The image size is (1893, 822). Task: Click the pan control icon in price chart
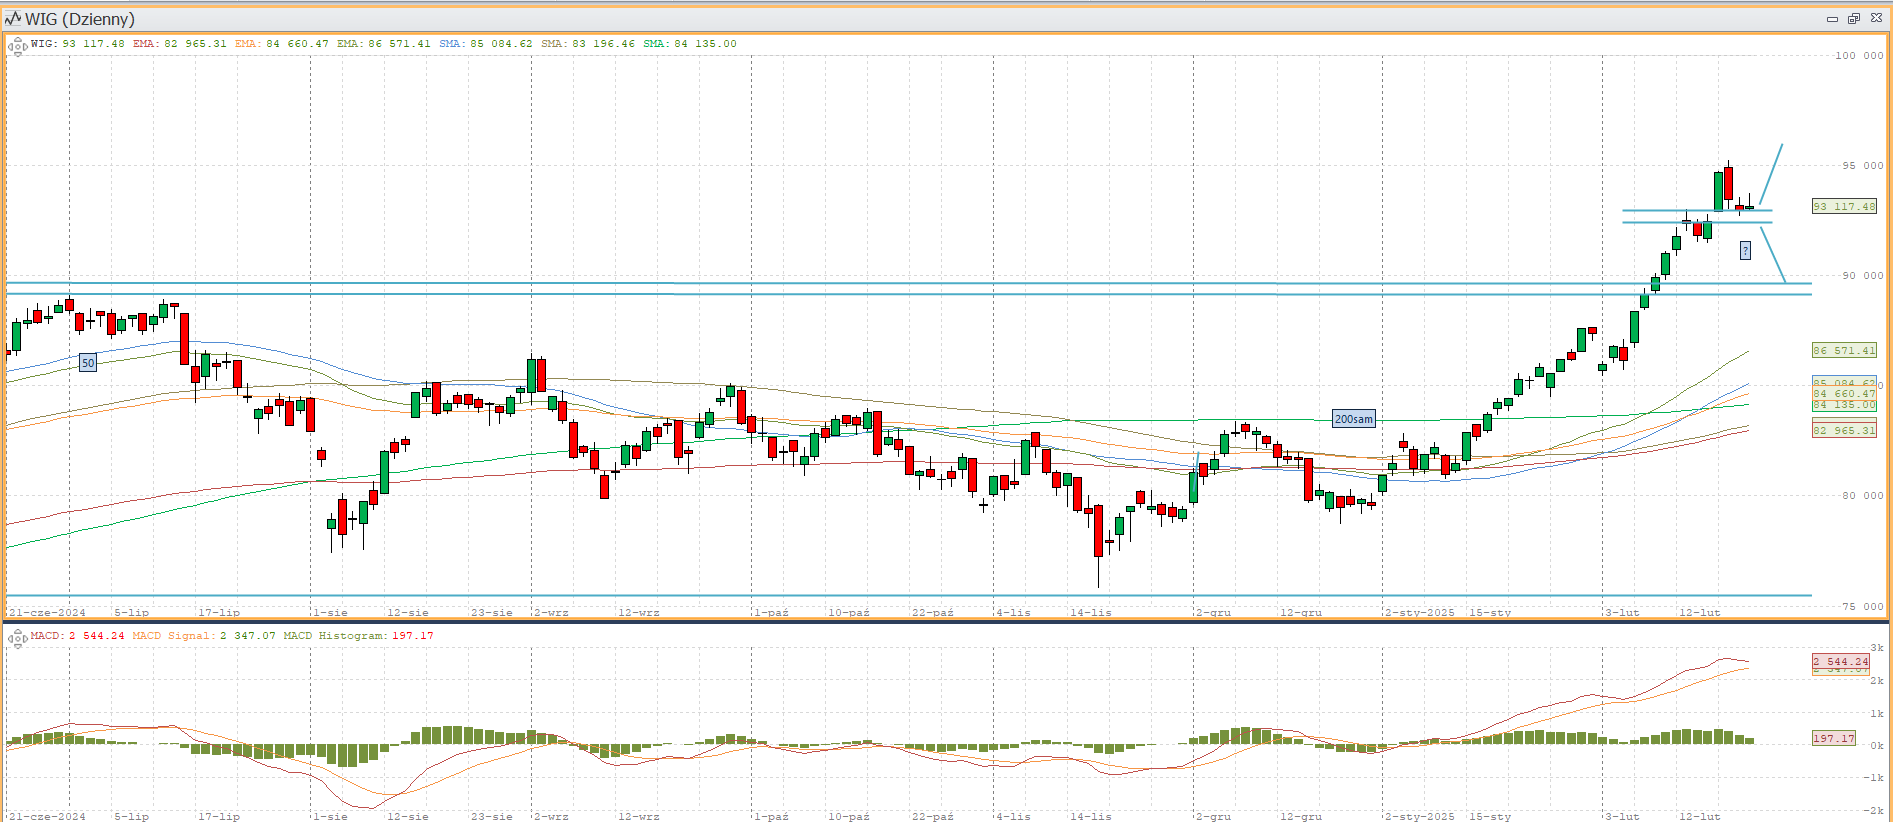[17, 46]
